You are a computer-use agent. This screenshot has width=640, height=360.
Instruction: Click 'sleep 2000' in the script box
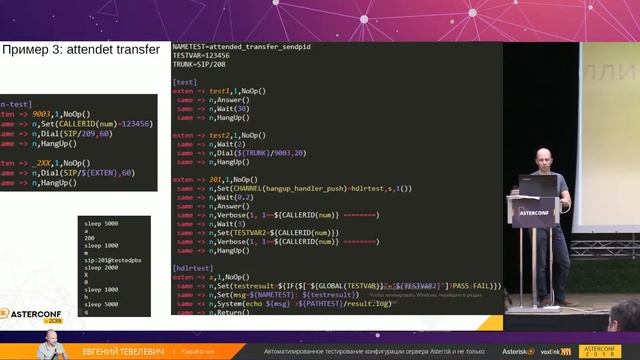[x=101, y=268]
